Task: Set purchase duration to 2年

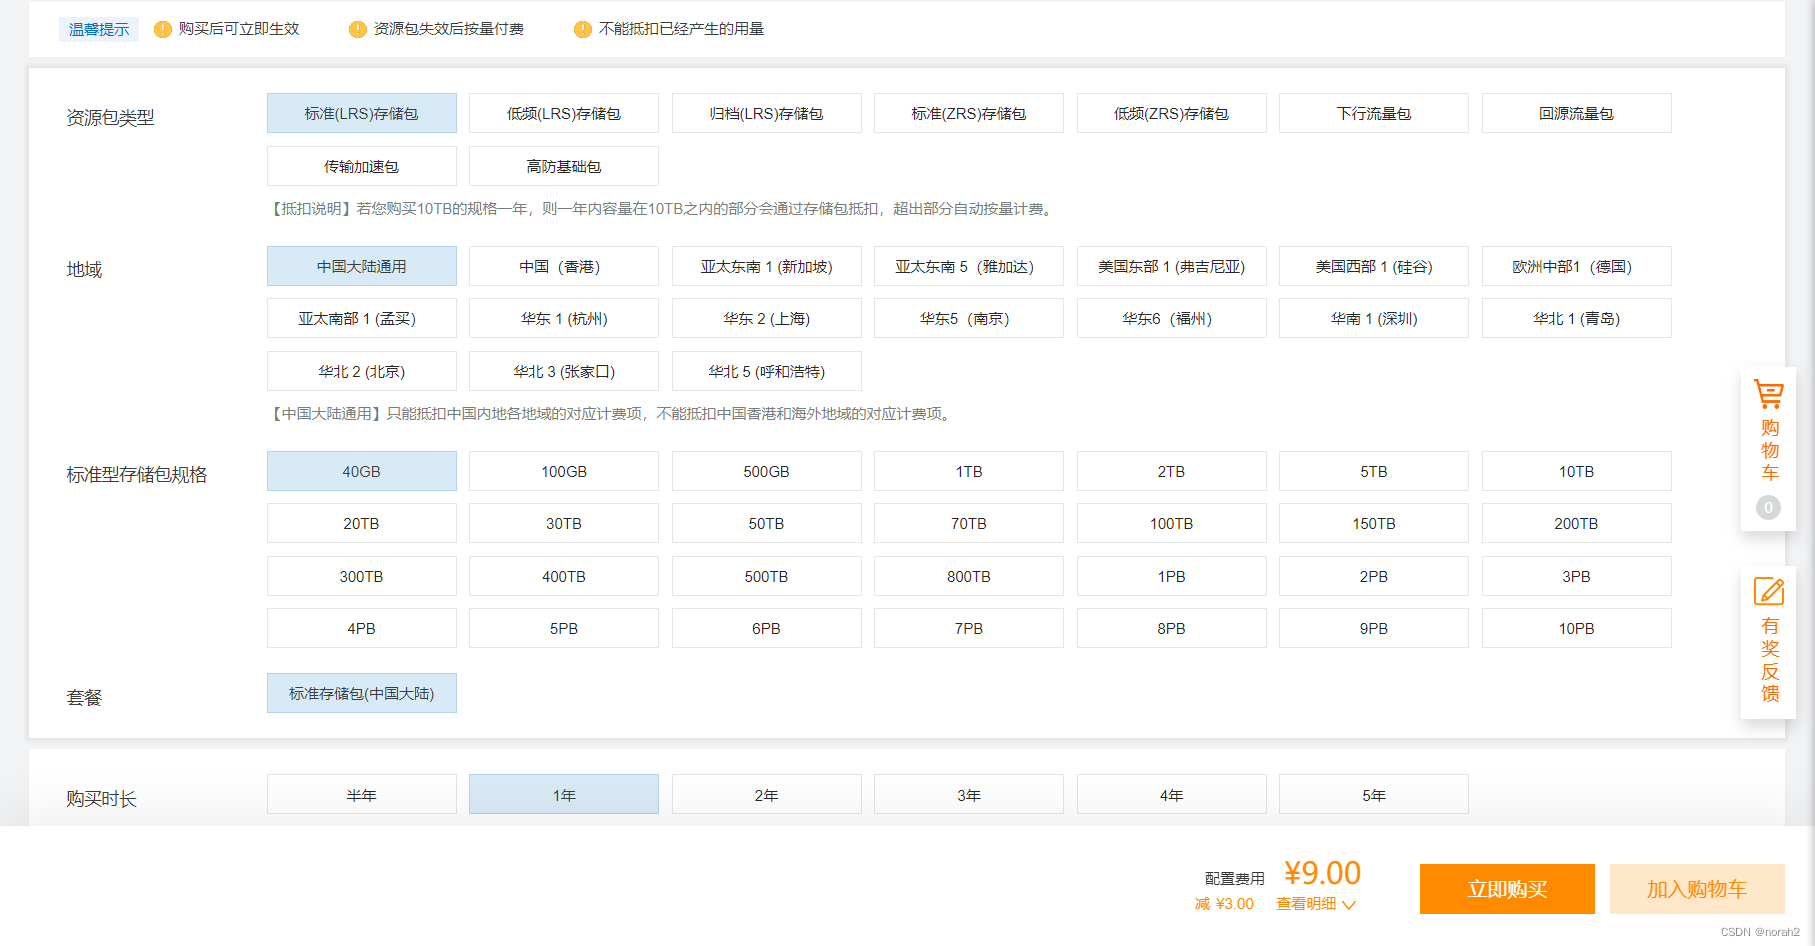Action: click(767, 795)
